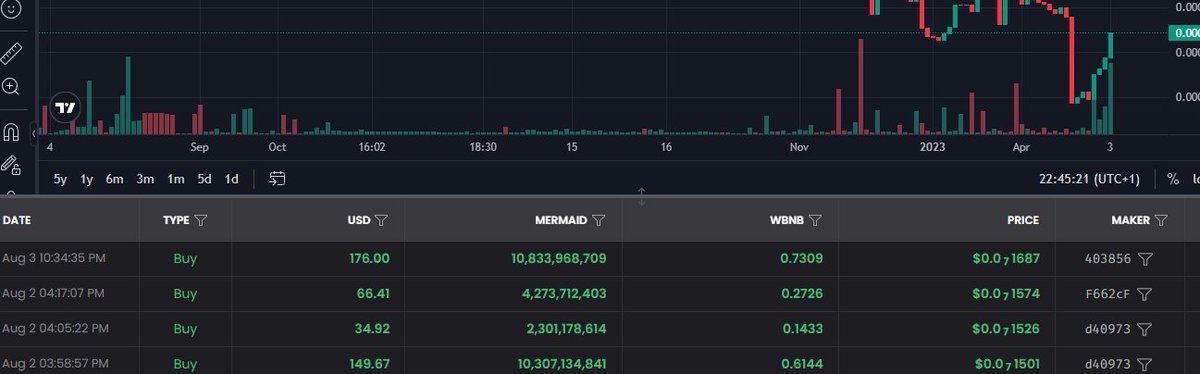The width and height of the screenshot is (1200, 374).
Task: Click the TradingView logo on chart
Action: [66, 107]
